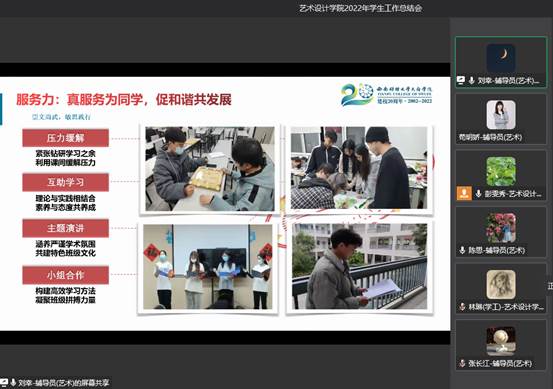Screen dimensions: 553x389
Task: Click the meeting title 艺术设计学院2022年学生工作总结会
Action: pos(360,8)
